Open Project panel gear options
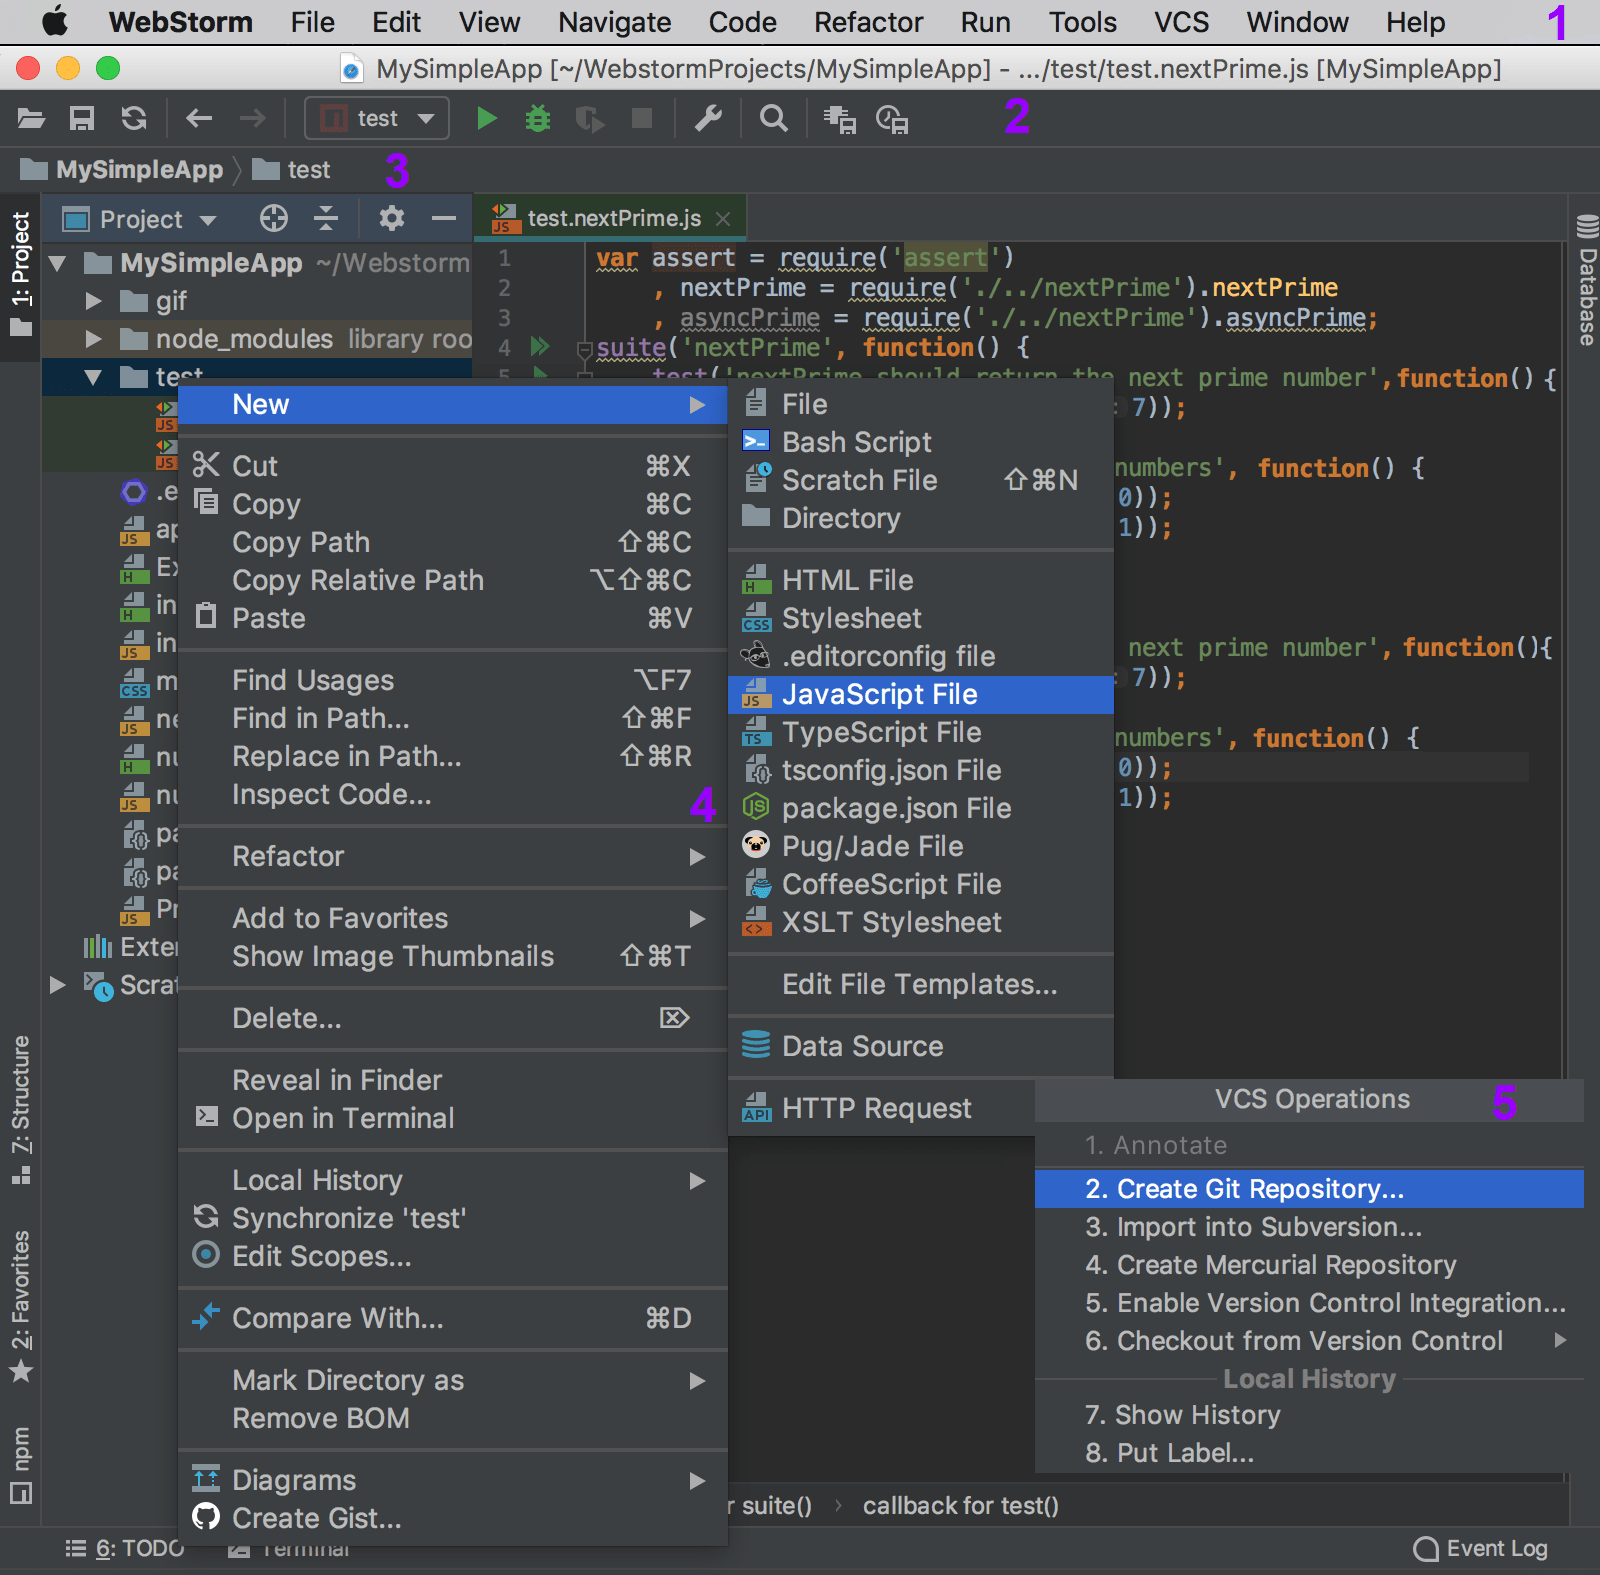1600x1575 pixels. pos(392,218)
